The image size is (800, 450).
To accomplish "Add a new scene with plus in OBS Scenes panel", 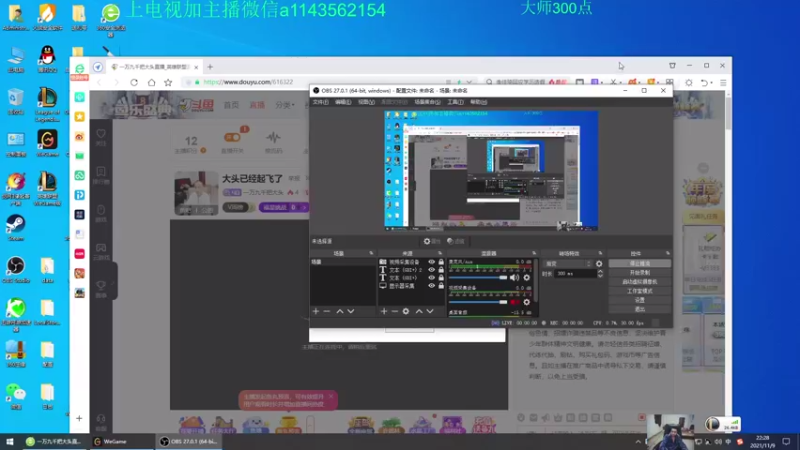I will 316,311.
